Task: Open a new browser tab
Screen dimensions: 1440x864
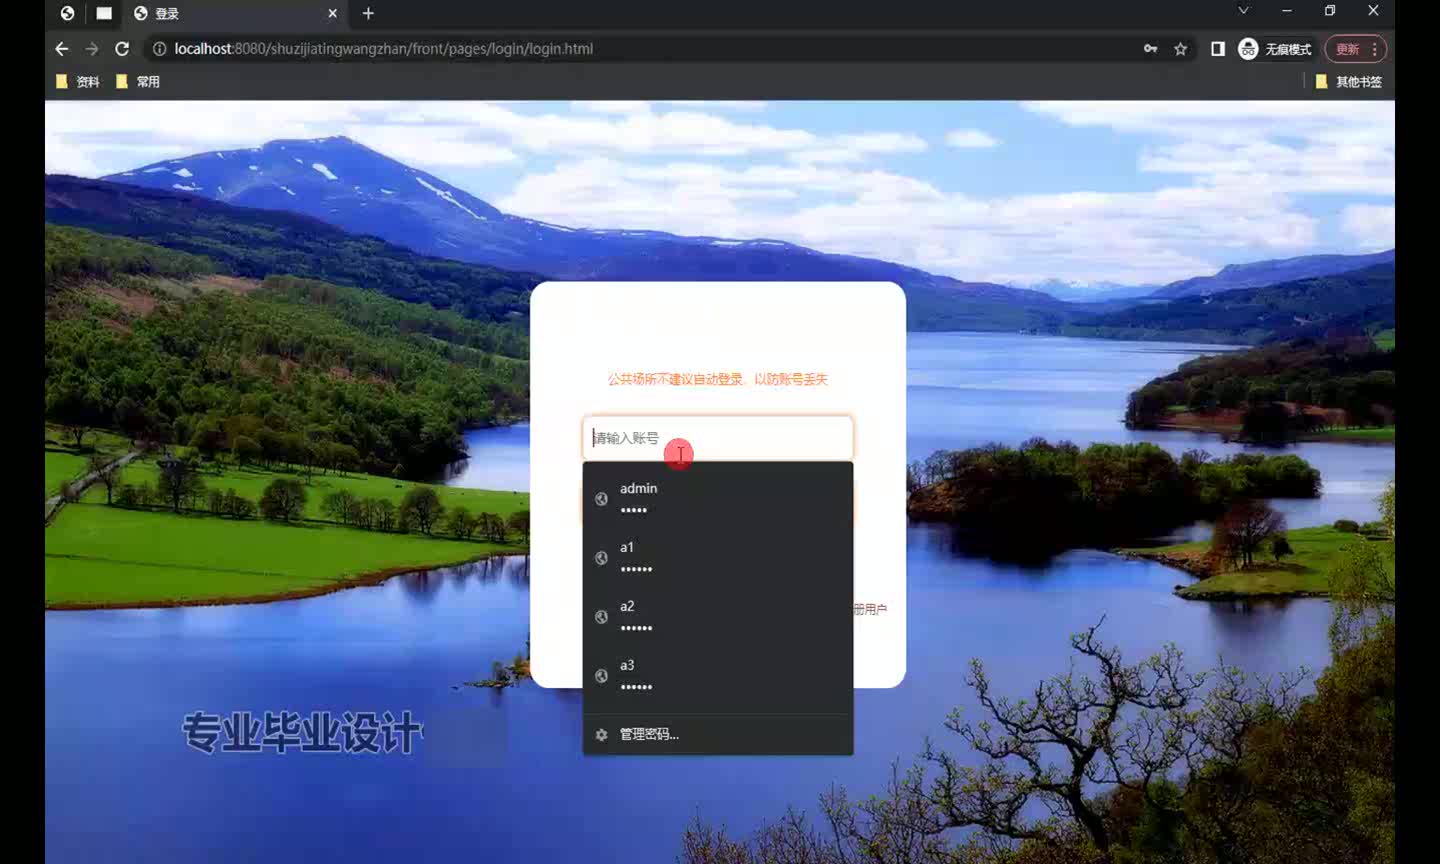Action: pyautogui.click(x=368, y=13)
